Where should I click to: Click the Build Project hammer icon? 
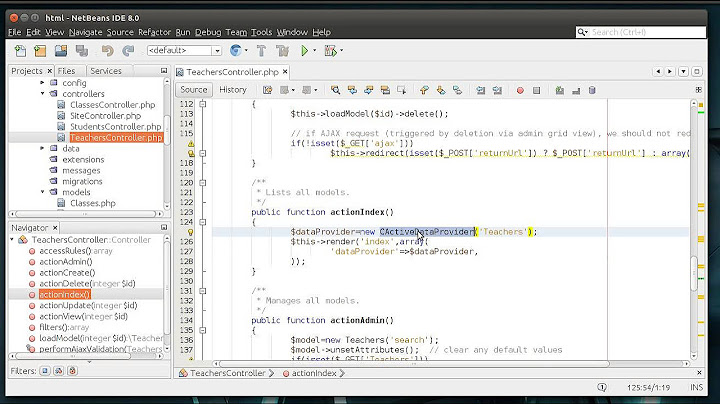[x=261, y=50]
